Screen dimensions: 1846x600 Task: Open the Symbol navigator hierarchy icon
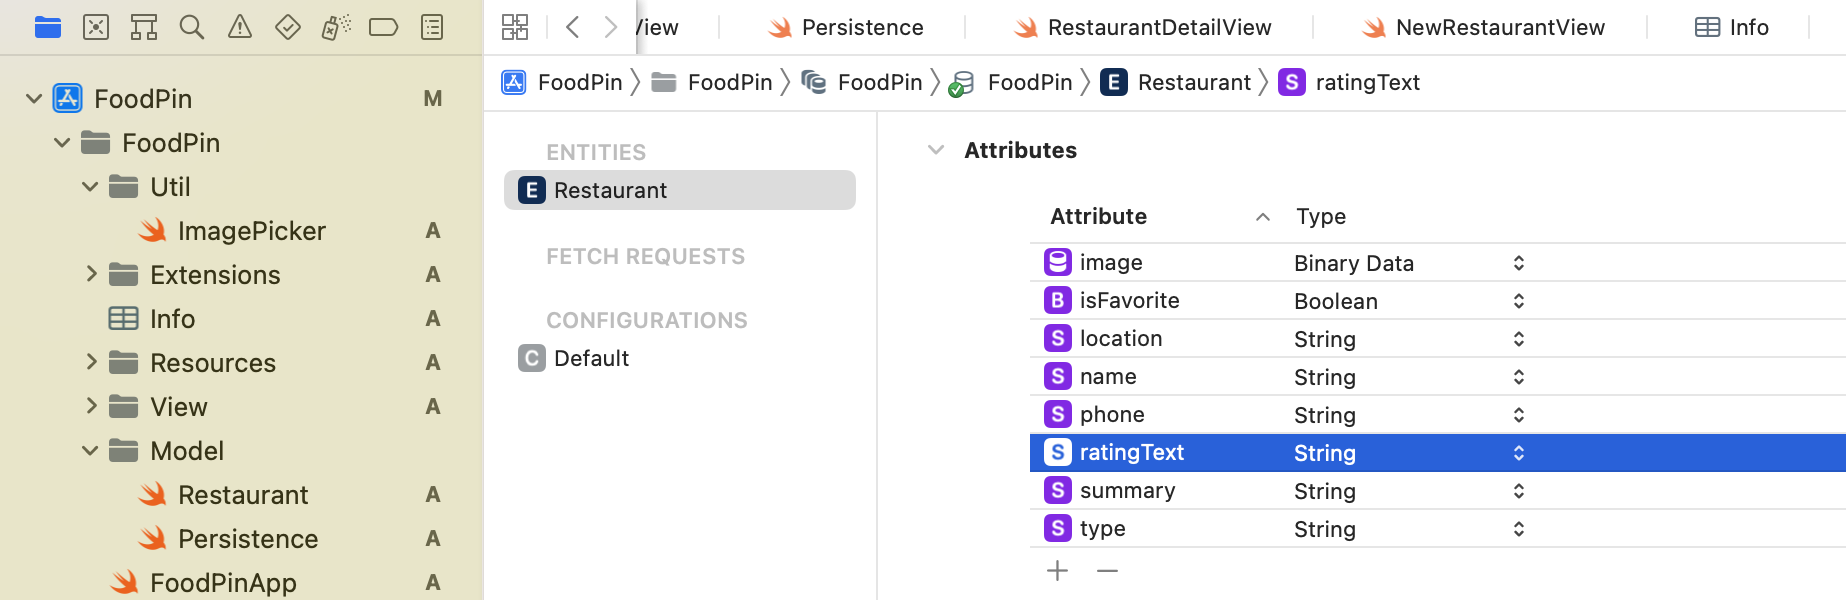point(144,27)
